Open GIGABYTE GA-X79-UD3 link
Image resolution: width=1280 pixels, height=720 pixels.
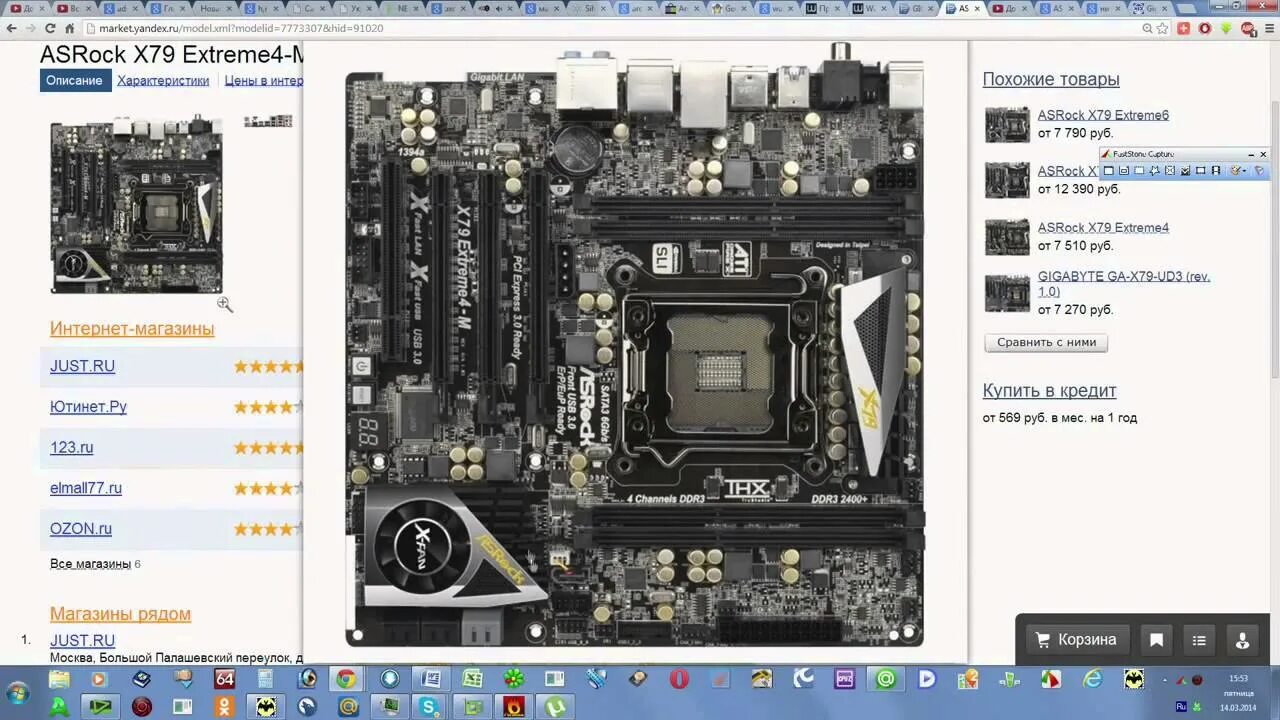tap(1124, 283)
